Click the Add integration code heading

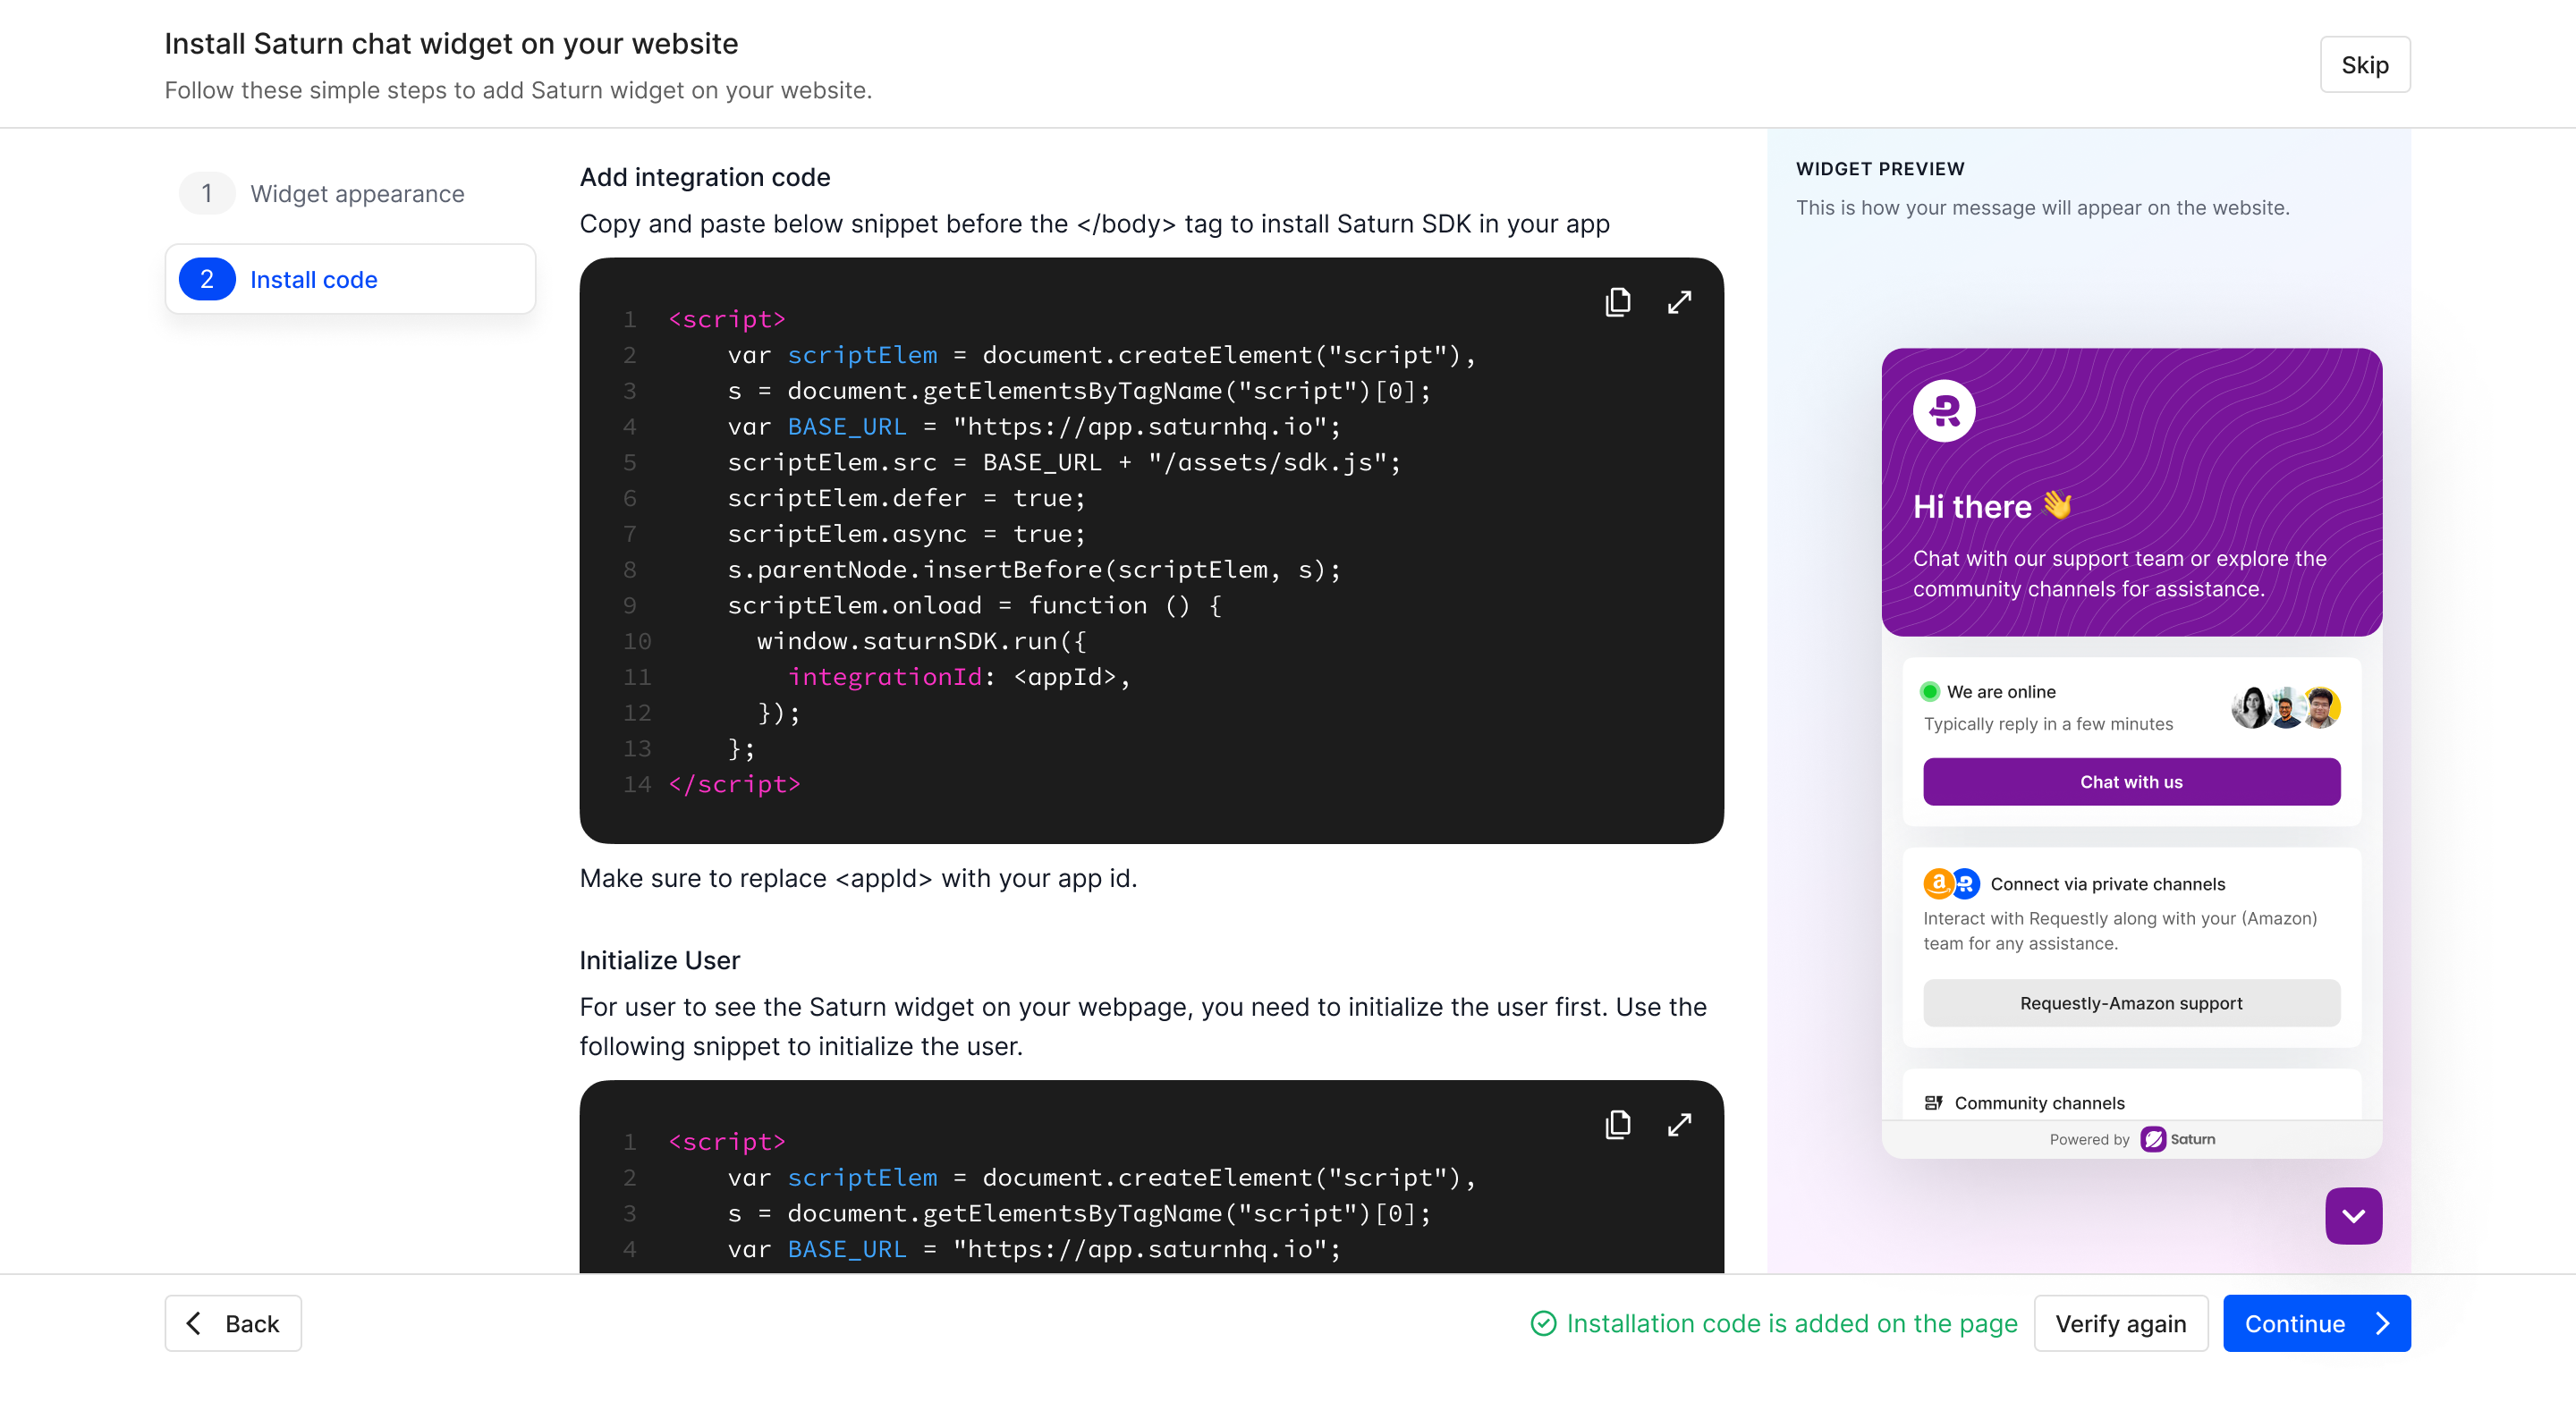tap(704, 177)
